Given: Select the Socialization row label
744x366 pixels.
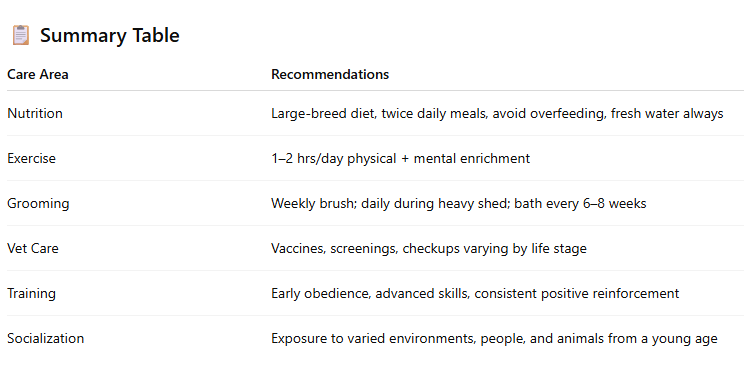Looking at the screenshot, I should 46,338.
